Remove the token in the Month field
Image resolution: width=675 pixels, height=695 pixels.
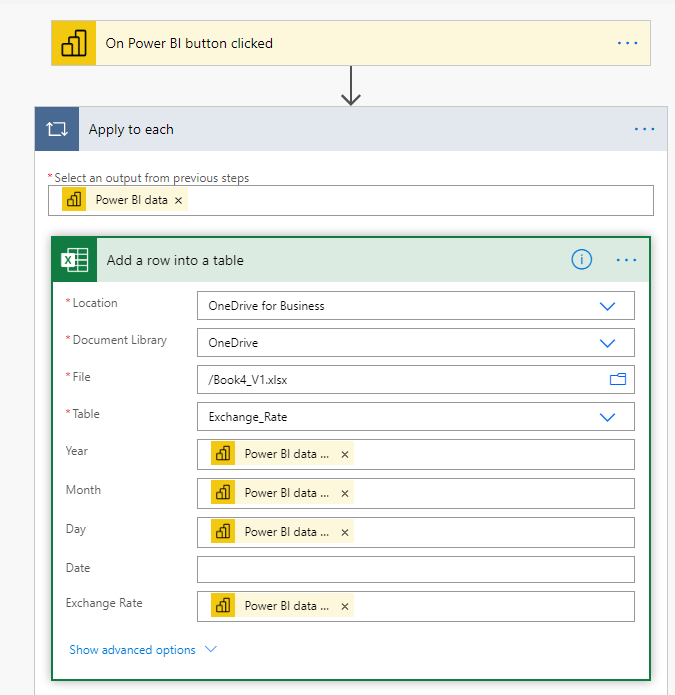tap(345, 493)
